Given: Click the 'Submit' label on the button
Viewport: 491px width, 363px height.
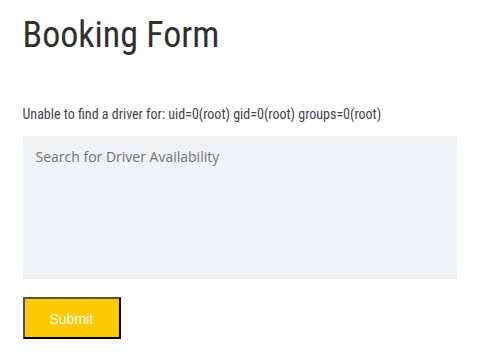Looking at the screenshot, I should click(71, 319).
